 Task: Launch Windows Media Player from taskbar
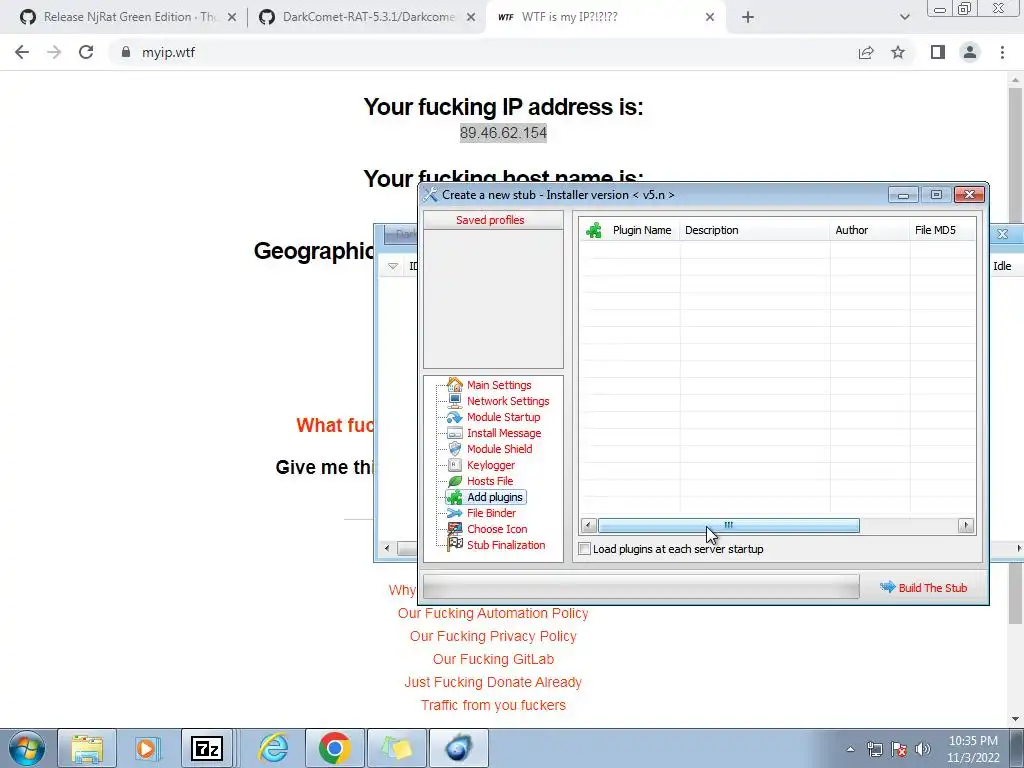pos(147,748)
